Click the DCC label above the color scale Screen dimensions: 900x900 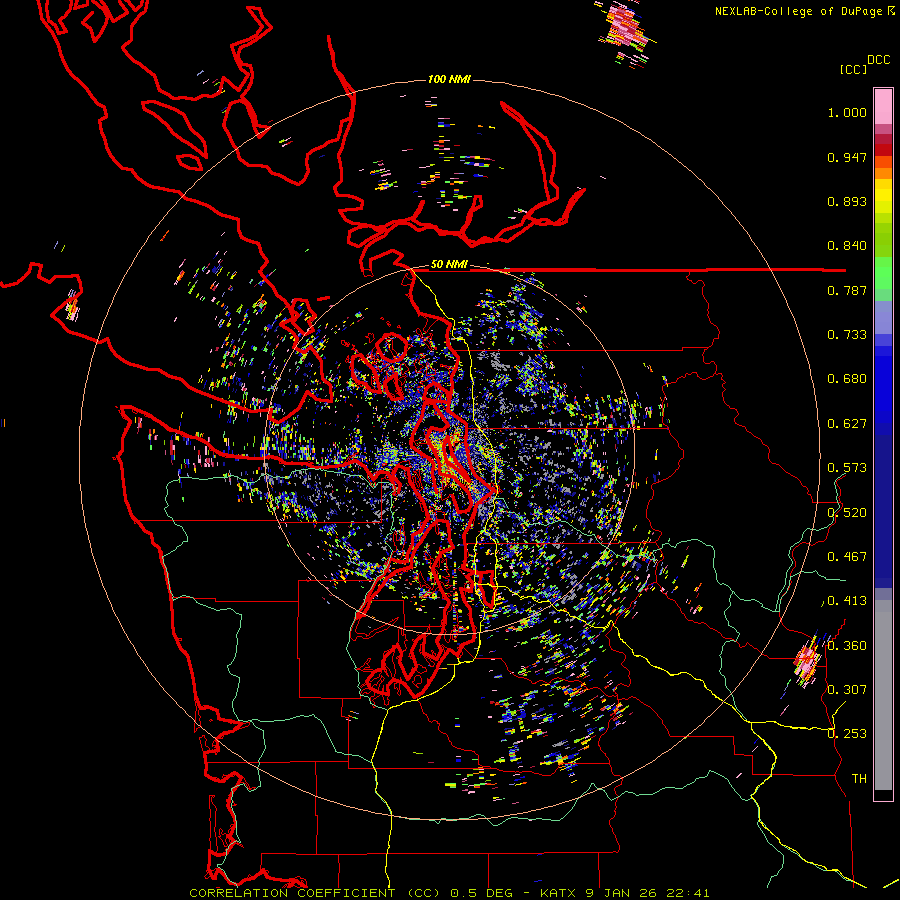click(x=879, y=60)
